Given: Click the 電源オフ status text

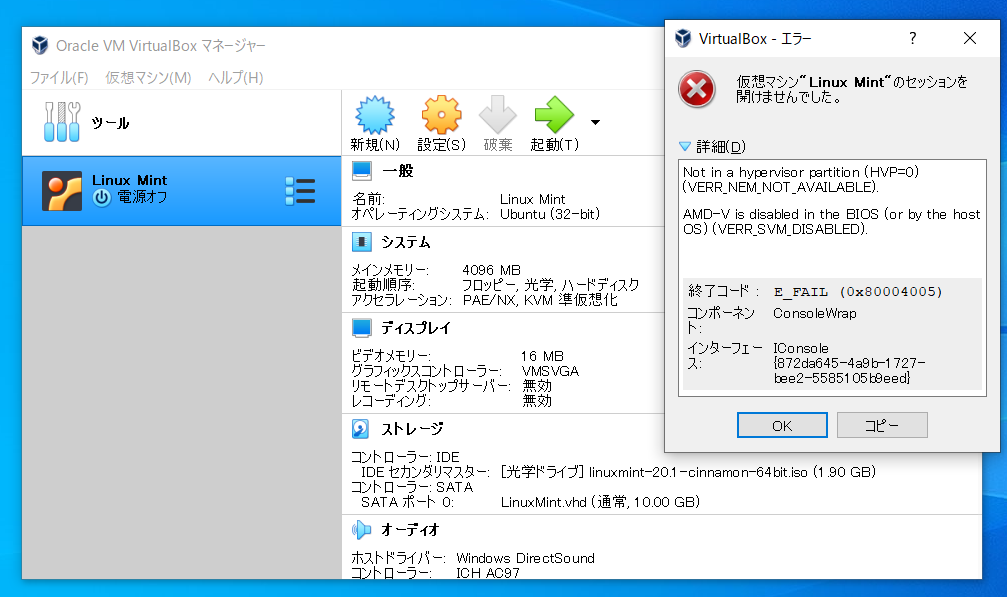Looking at the screenshot, I should click(x=141, y=197).
